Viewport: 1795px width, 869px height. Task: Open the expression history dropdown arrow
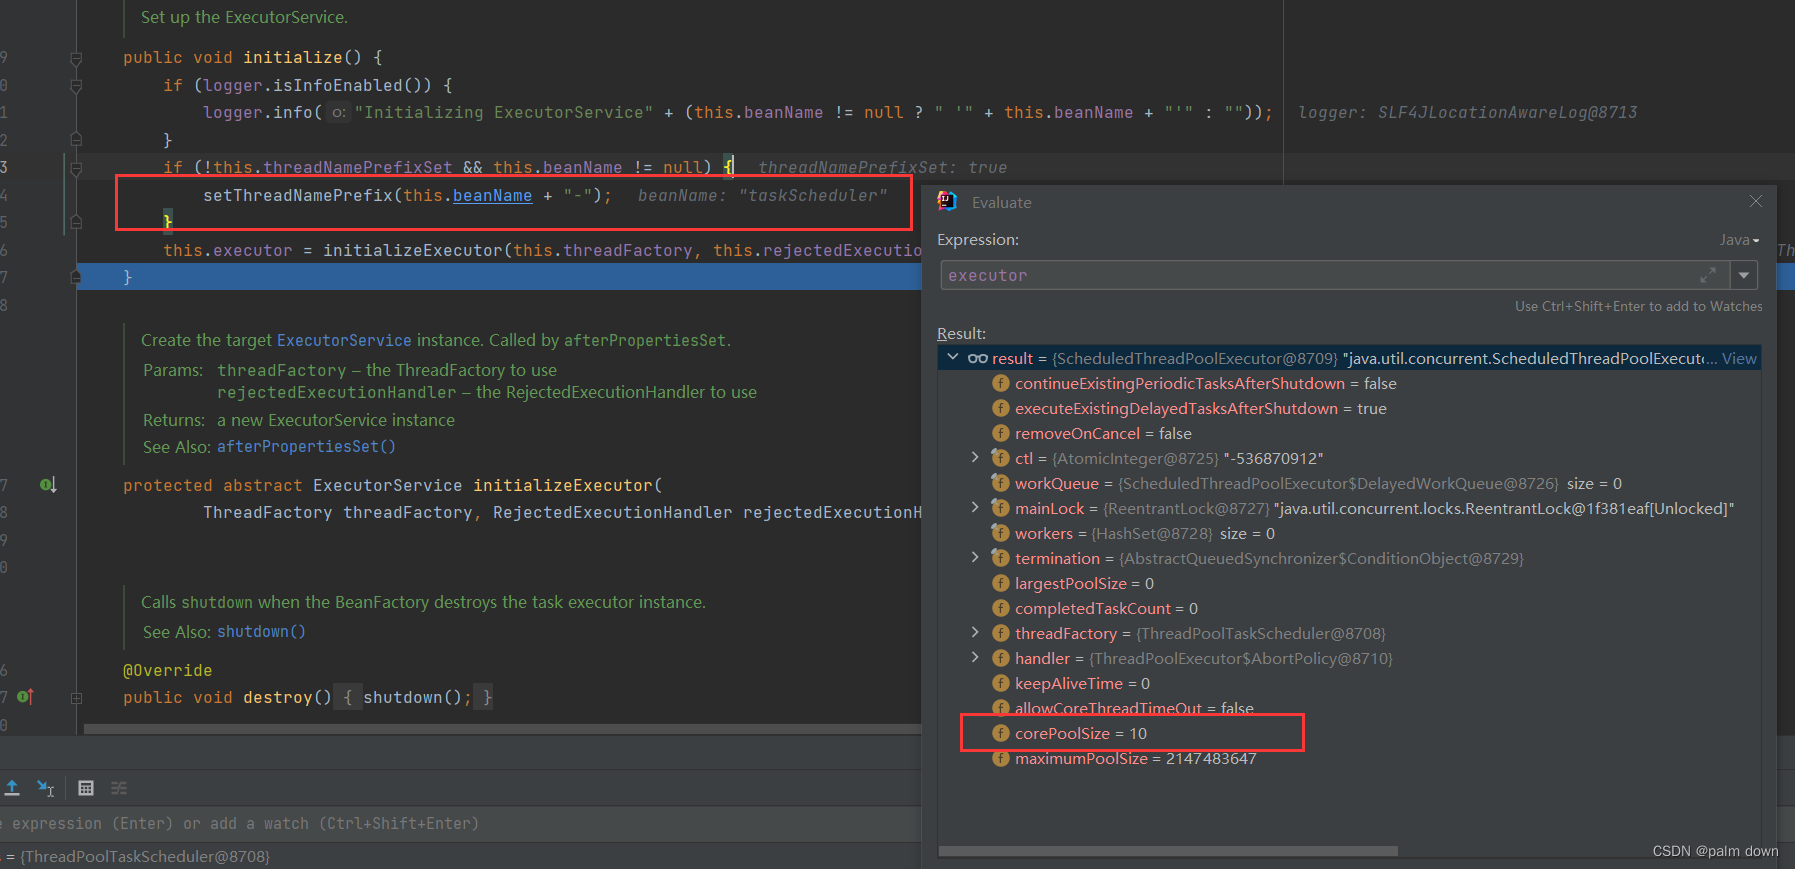point(1744,275)
